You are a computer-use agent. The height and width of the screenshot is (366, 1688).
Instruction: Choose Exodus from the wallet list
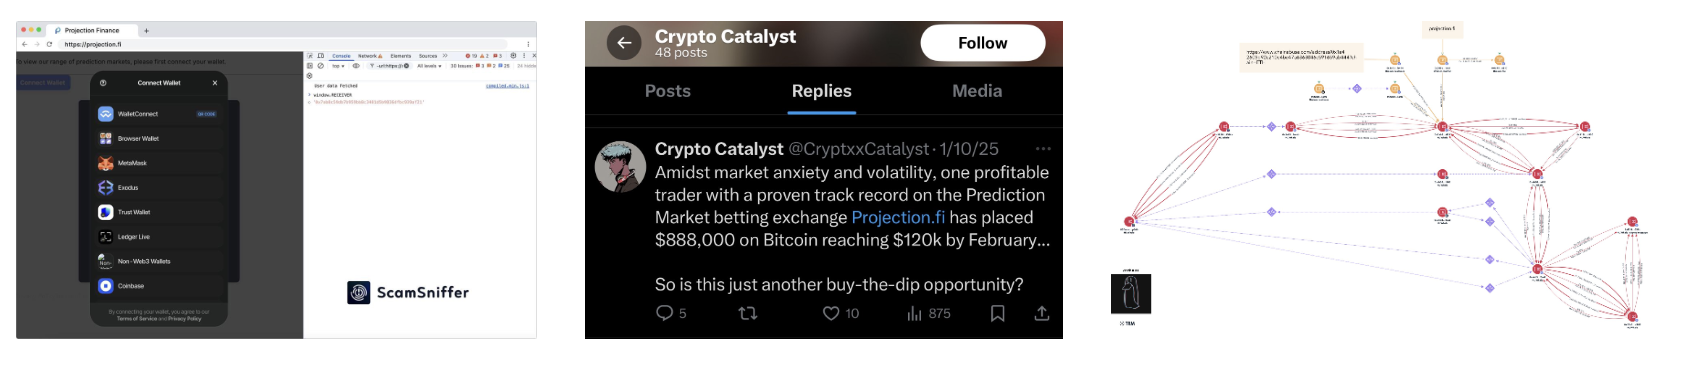point(158,188)
